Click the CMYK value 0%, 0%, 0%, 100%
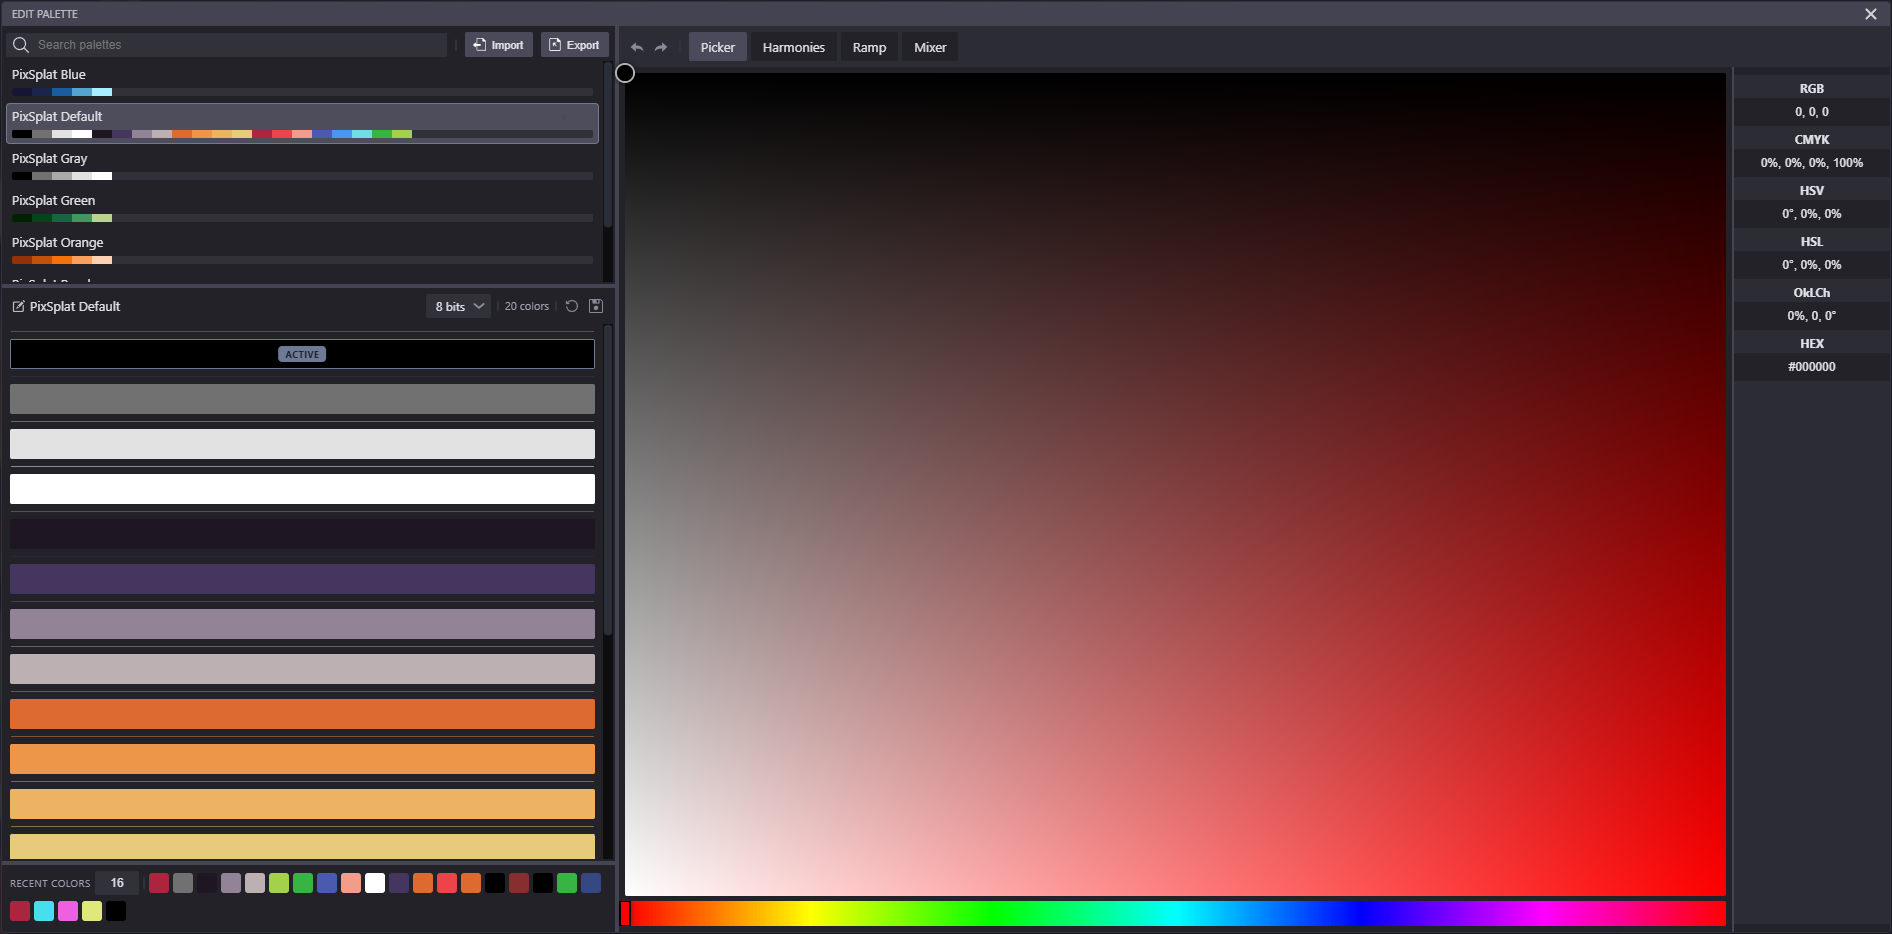This screenshot has height=934, width=1892. 1812,163
